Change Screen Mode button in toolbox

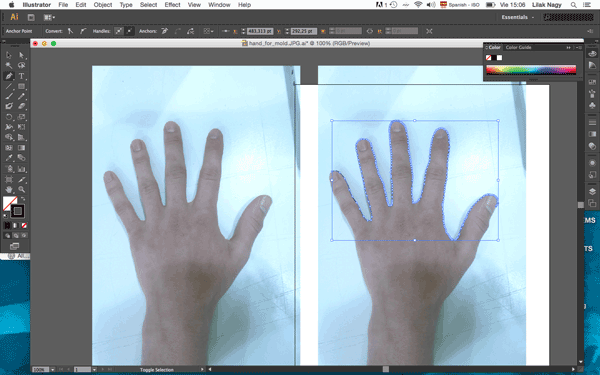point(15,246)
